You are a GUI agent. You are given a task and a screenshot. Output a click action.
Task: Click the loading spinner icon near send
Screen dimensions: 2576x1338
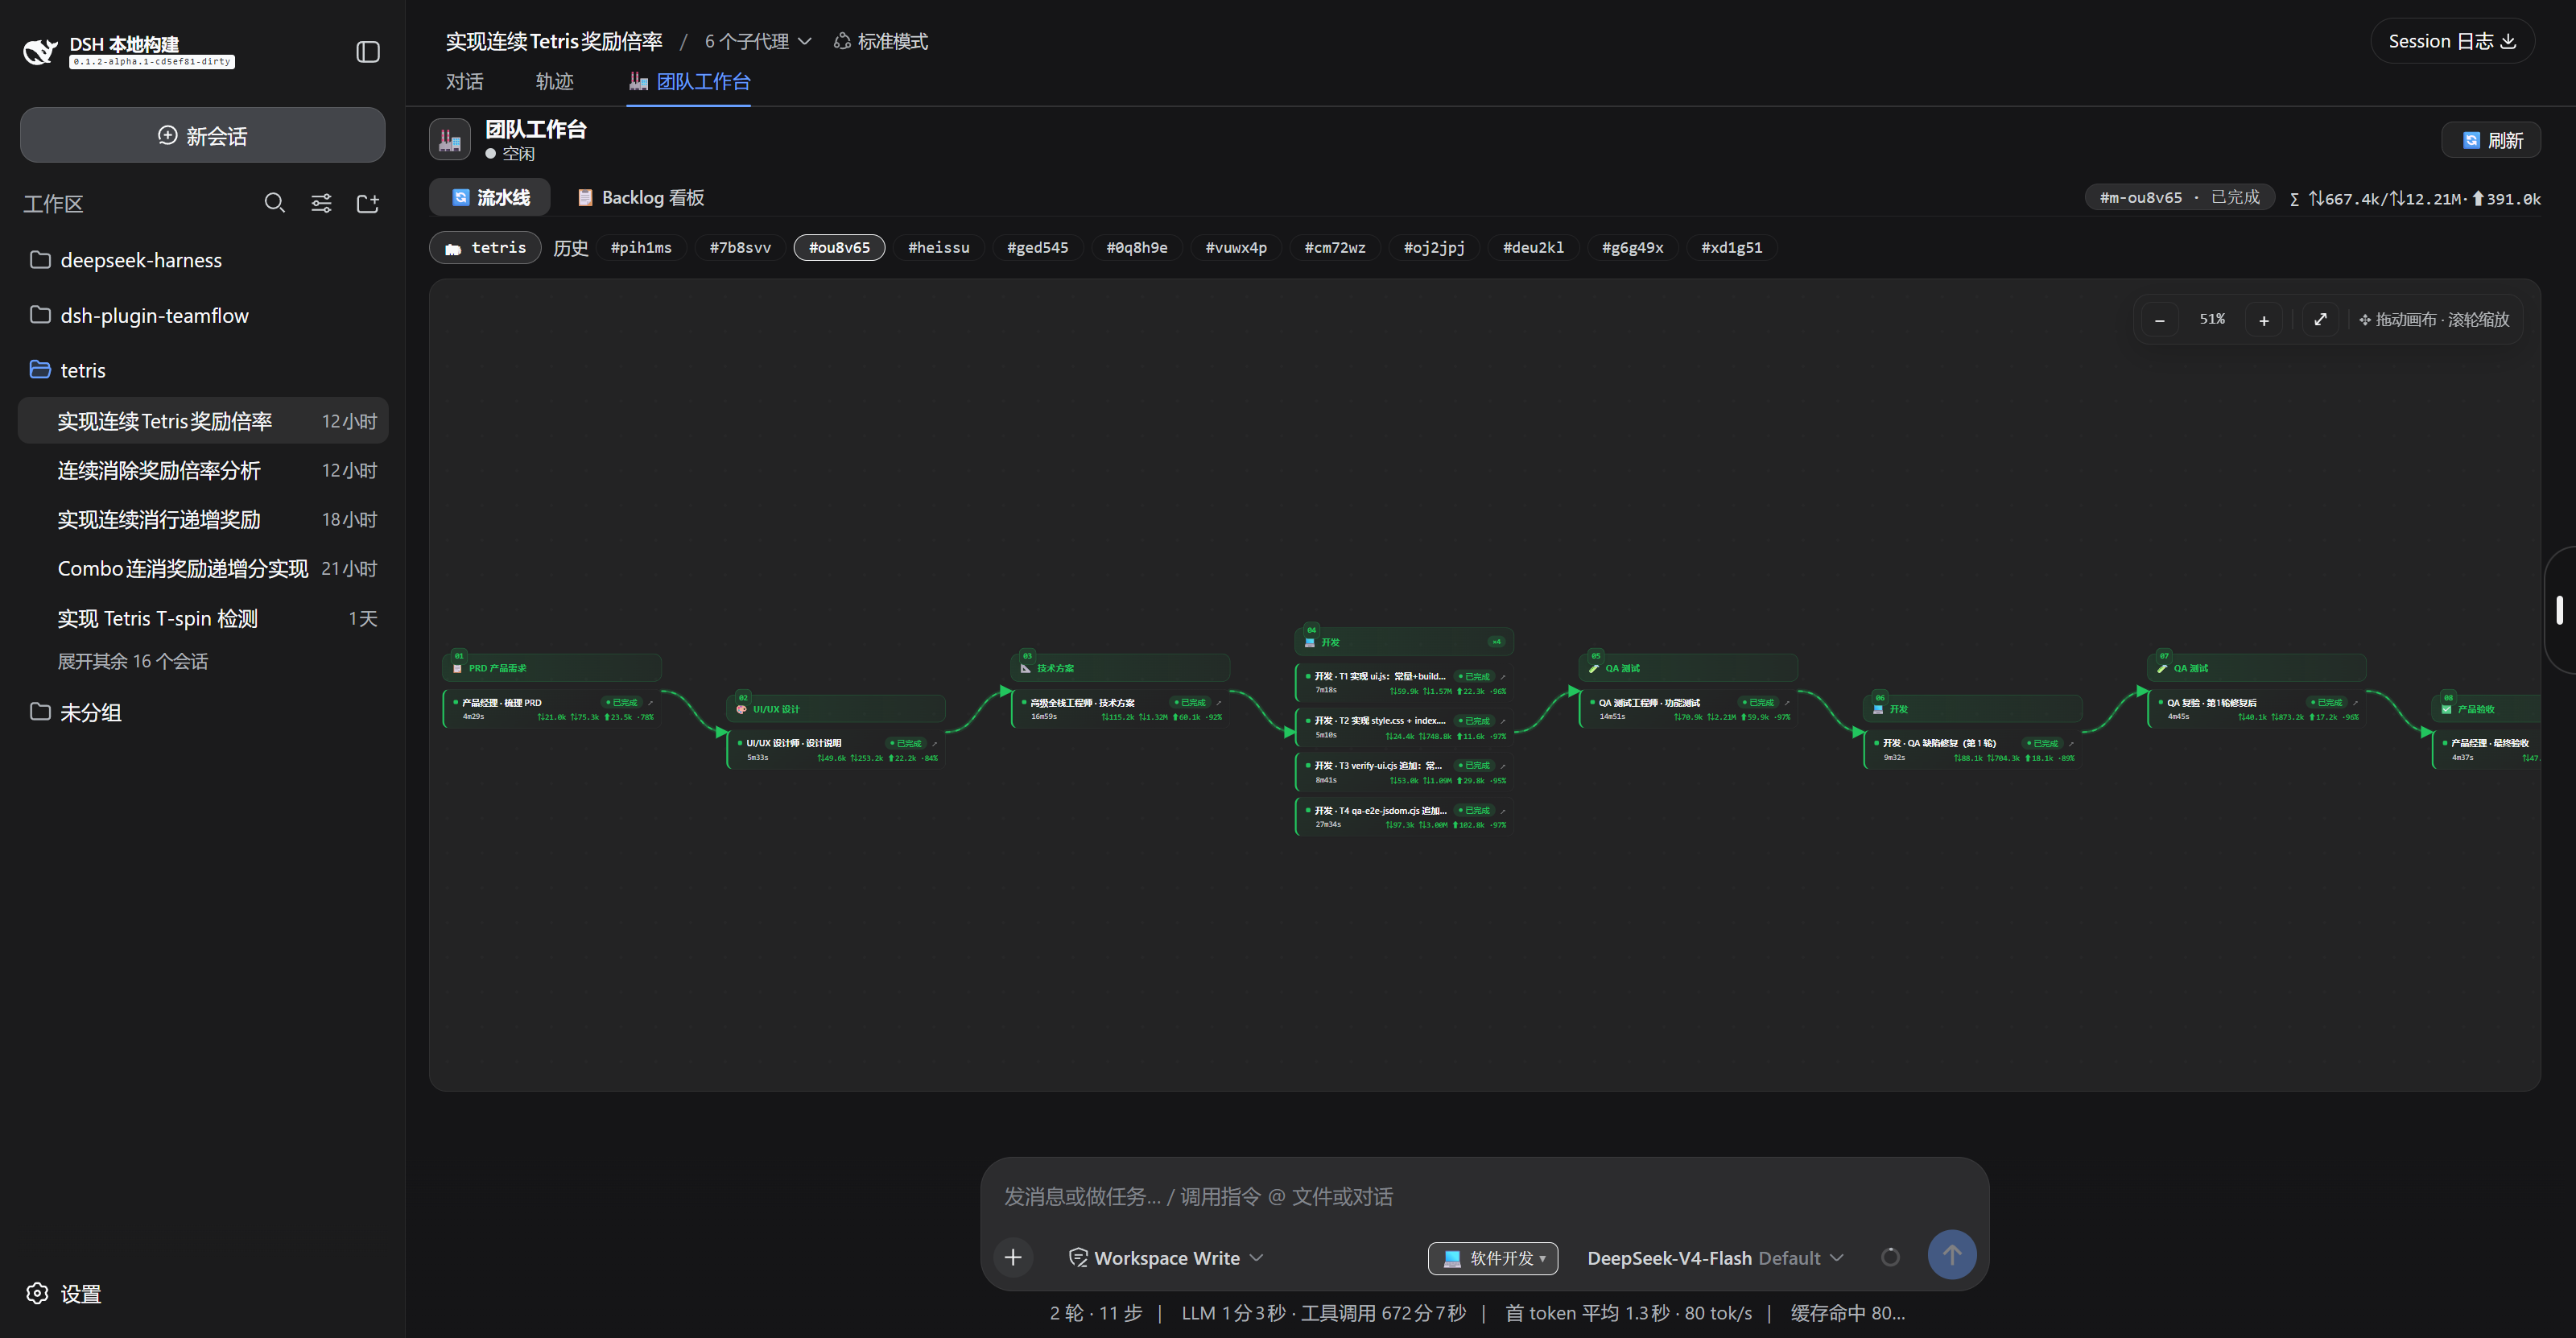pyautogui.click(x=1890, y=1257)
